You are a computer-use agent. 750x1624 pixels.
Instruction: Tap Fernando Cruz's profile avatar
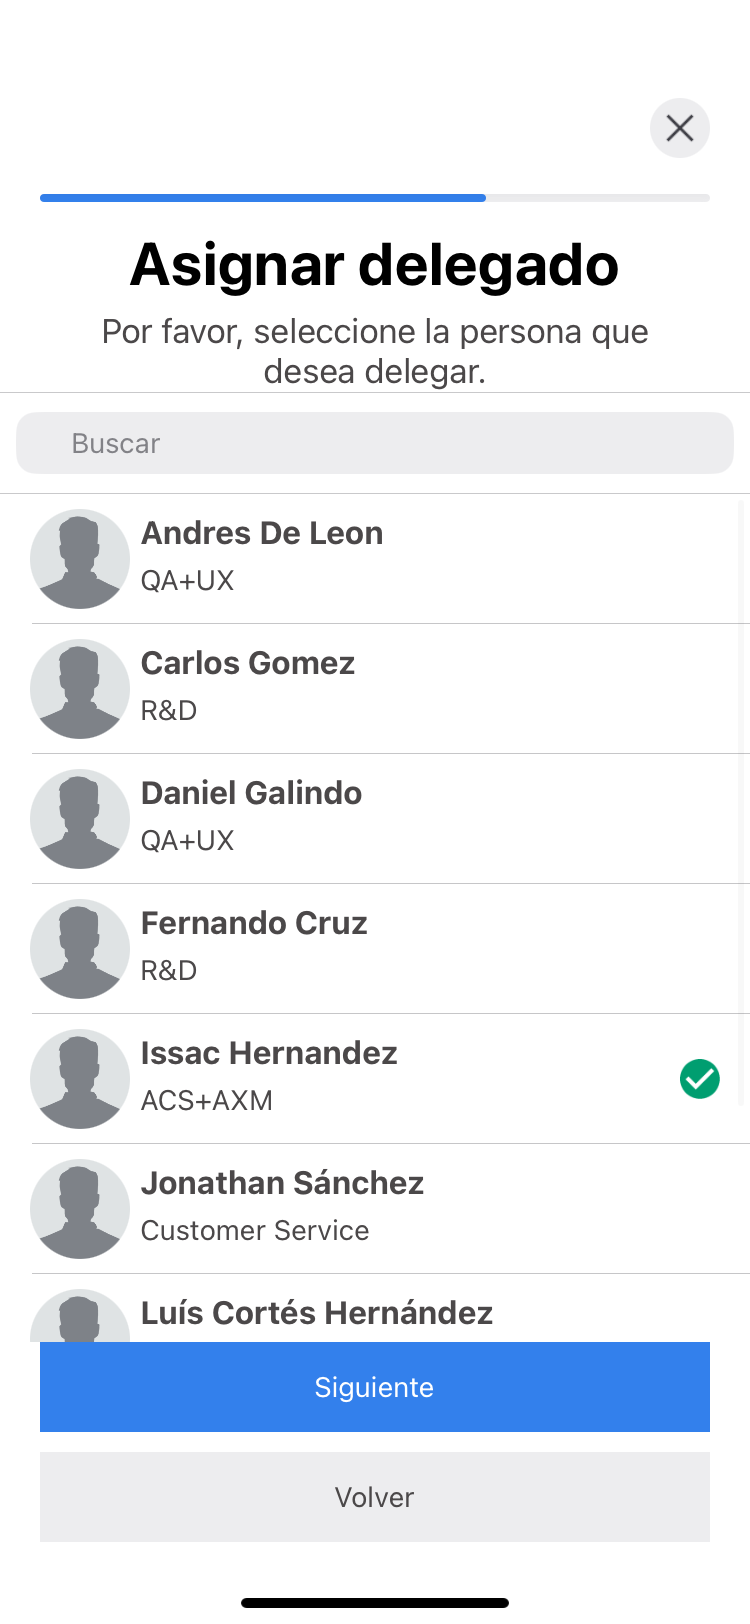[x=80, y=949]
